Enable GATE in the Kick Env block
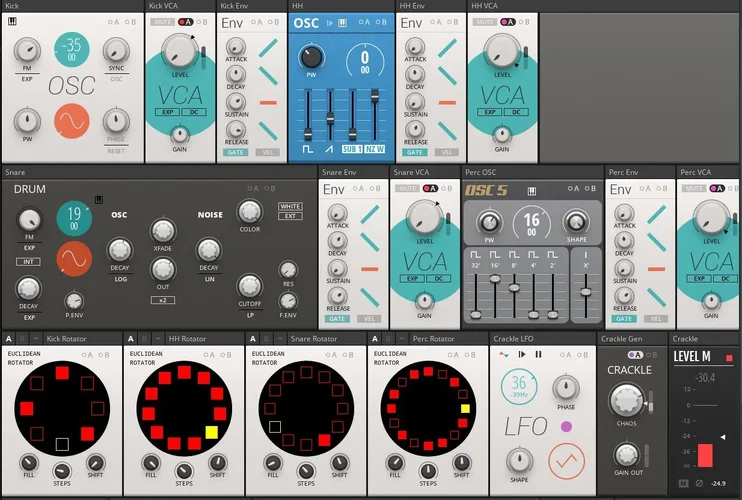The width and height of the screenshot is (742, 500). tap(235, 152)
